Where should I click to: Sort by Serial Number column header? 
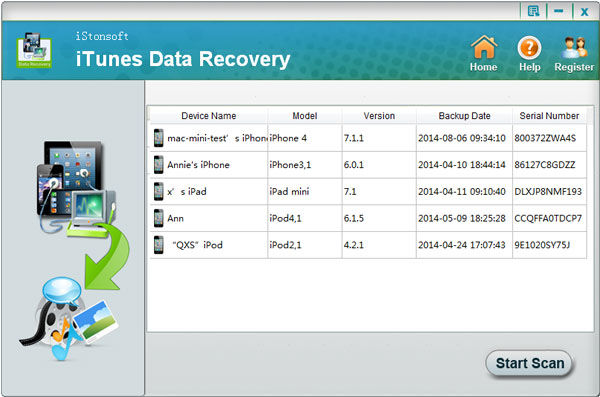[x=549, y=116]
